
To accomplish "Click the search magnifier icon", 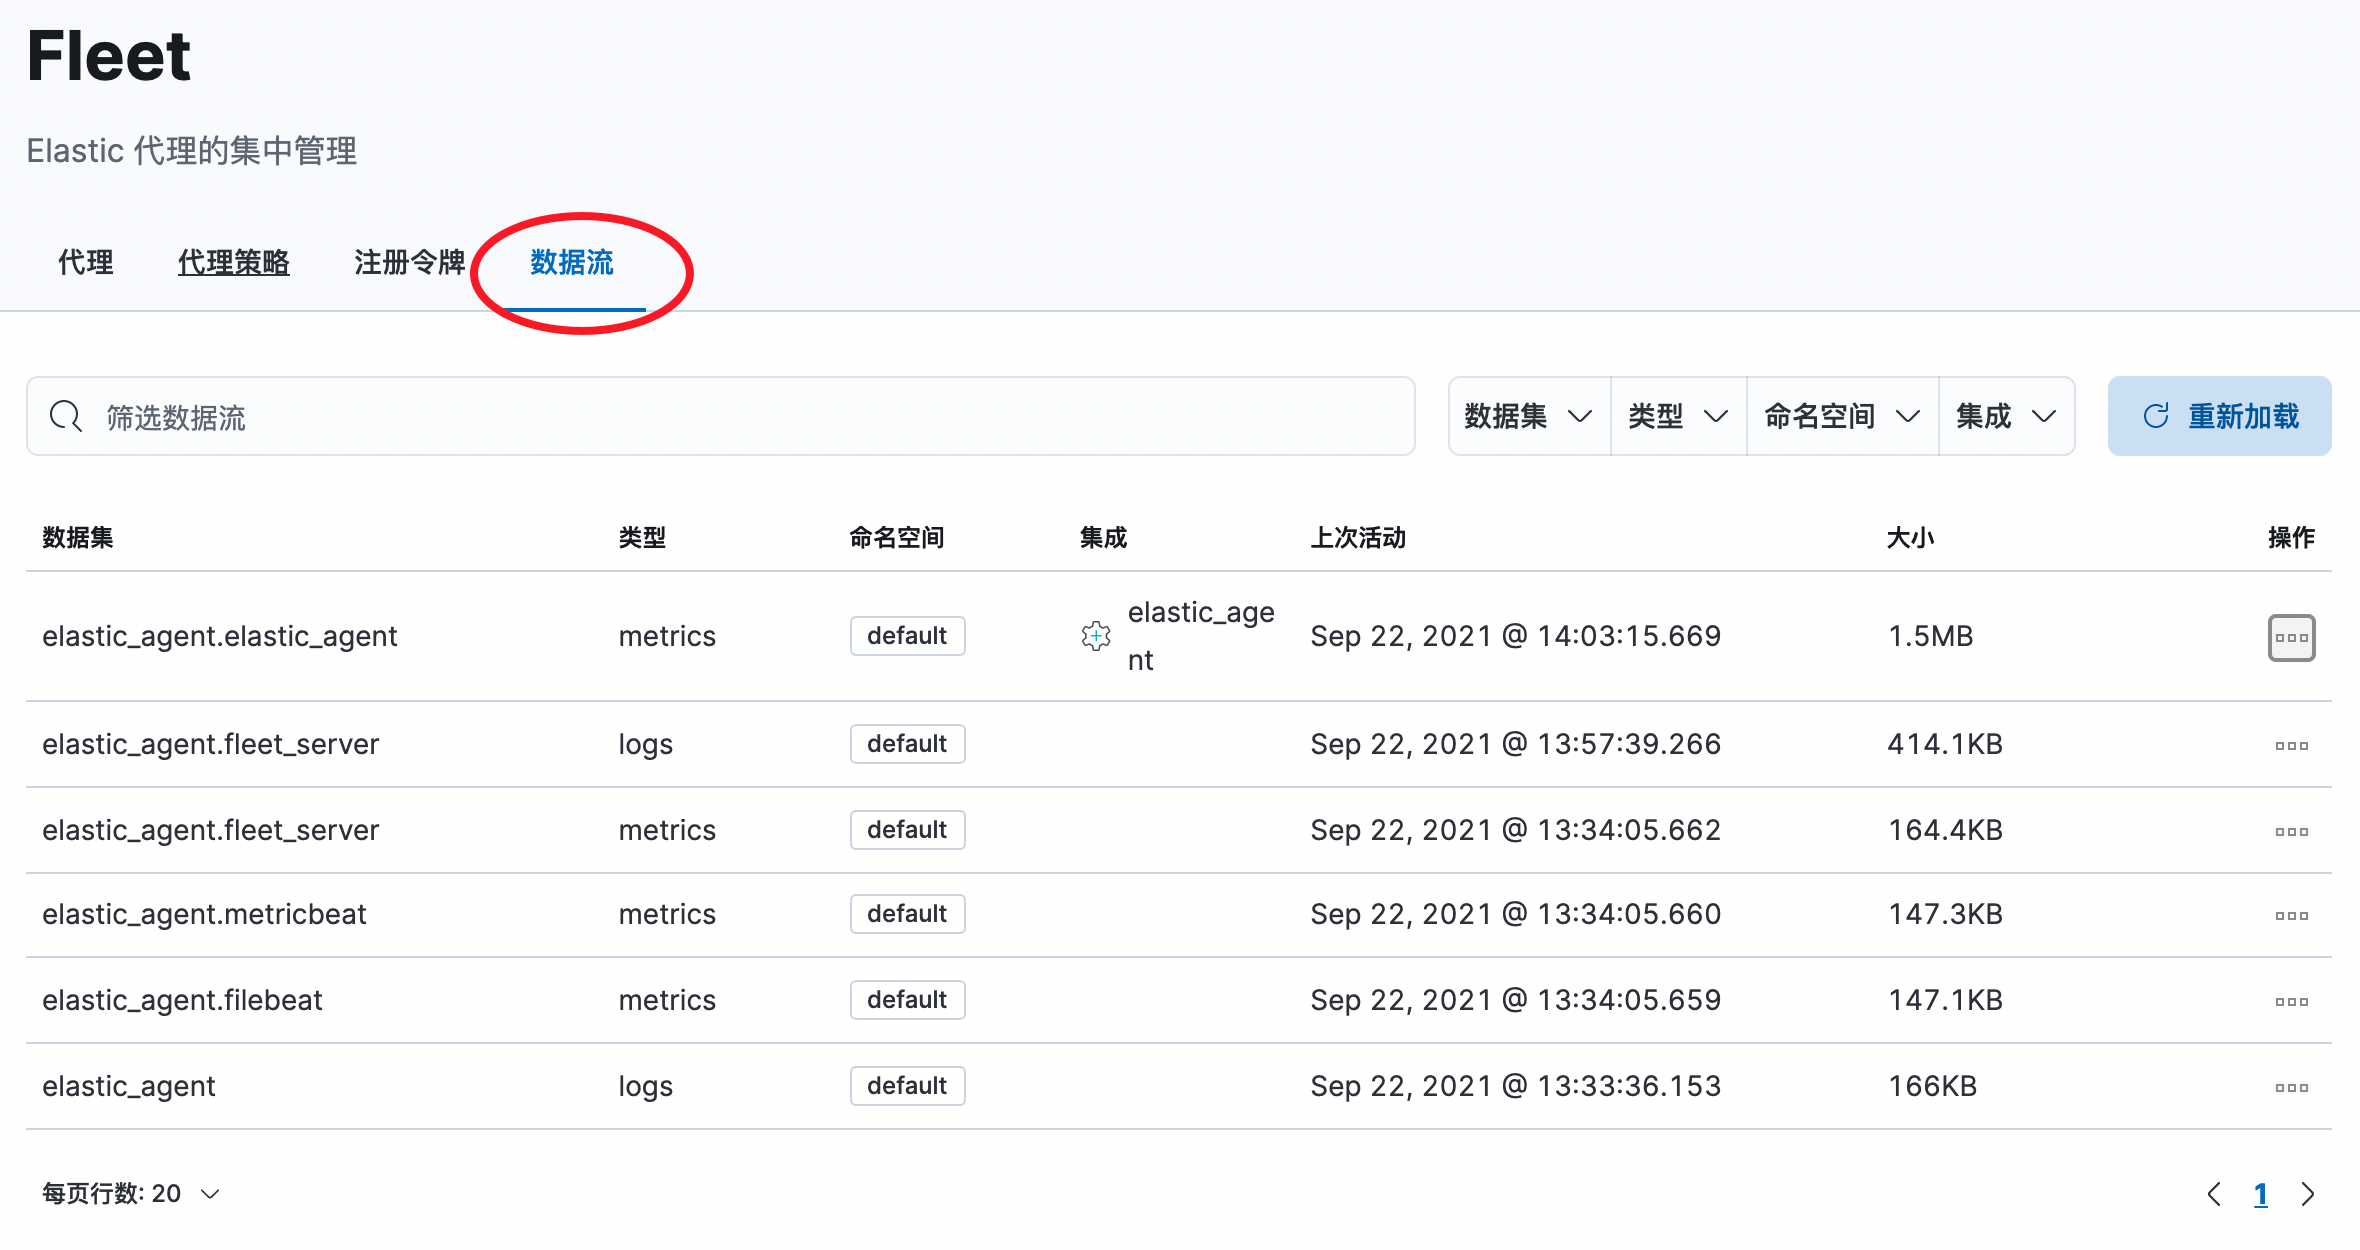I will [66, 416].
